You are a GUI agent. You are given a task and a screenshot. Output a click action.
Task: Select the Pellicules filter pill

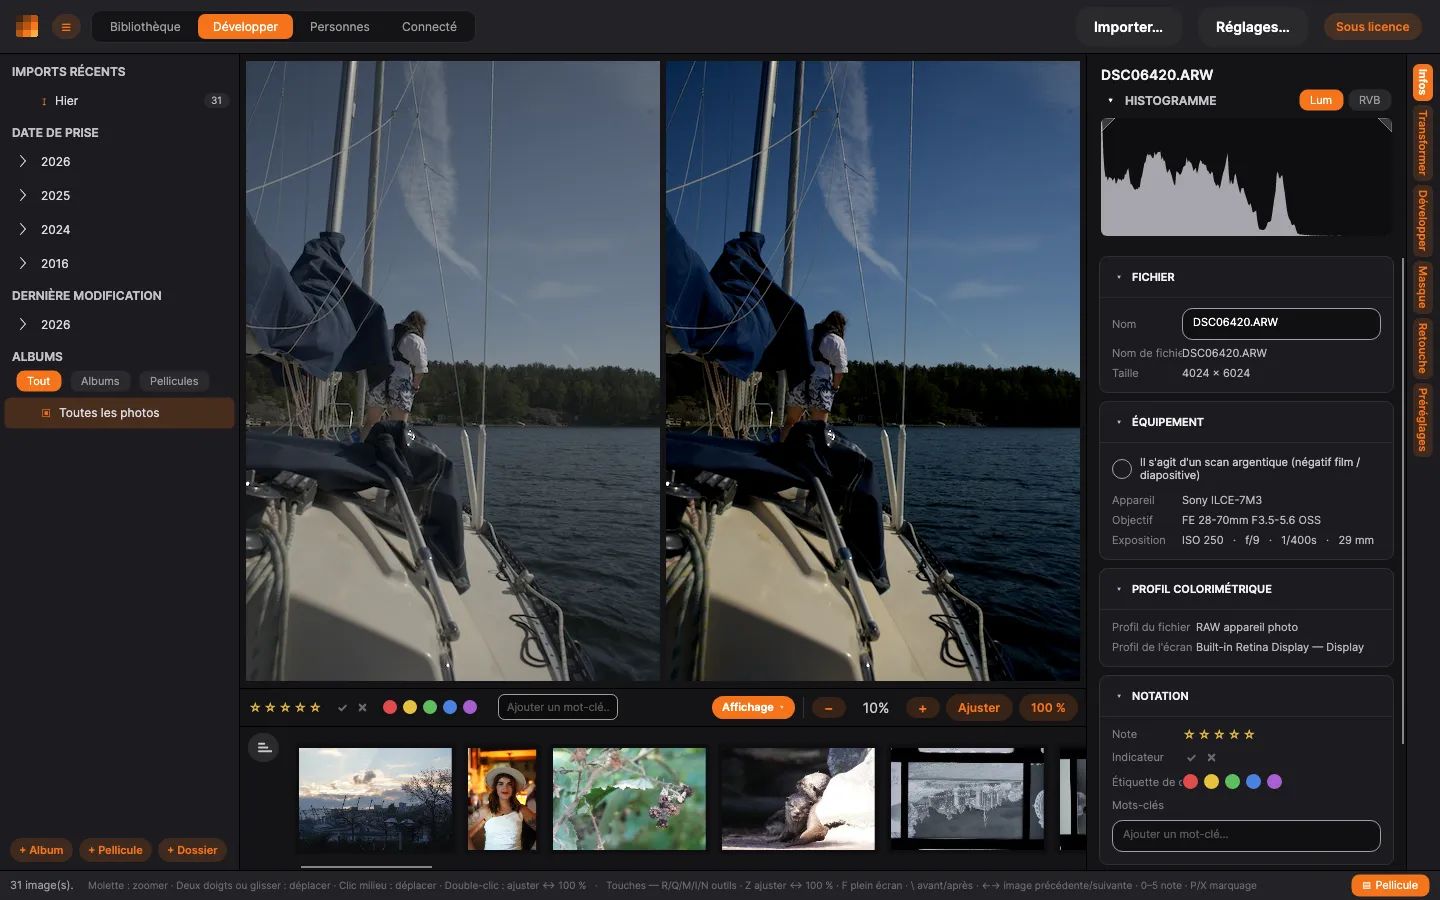coord(174,381)
